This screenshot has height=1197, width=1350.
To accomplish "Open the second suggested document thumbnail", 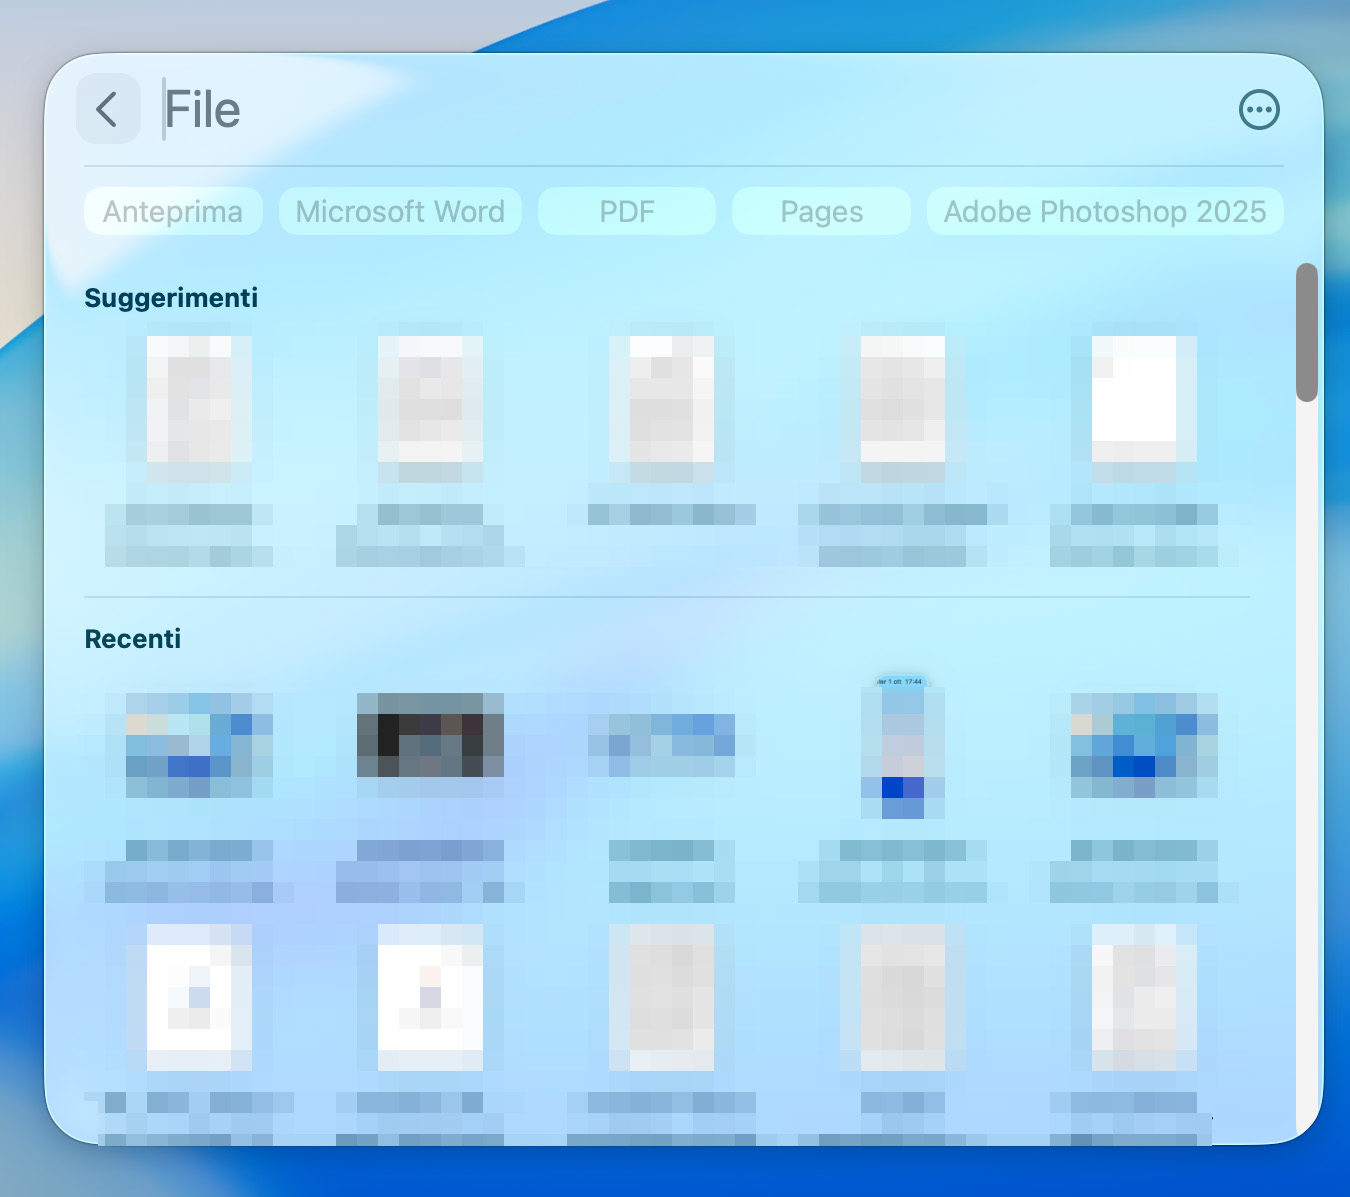I will coord(430,400).
